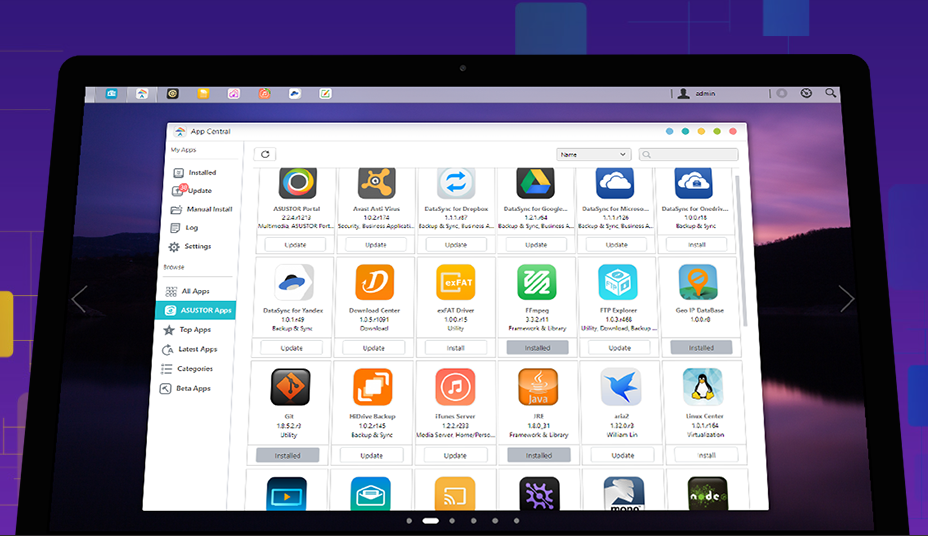Update the iTunes Server app
Screen dimensions: 928x536
click(x=455, y=455)
